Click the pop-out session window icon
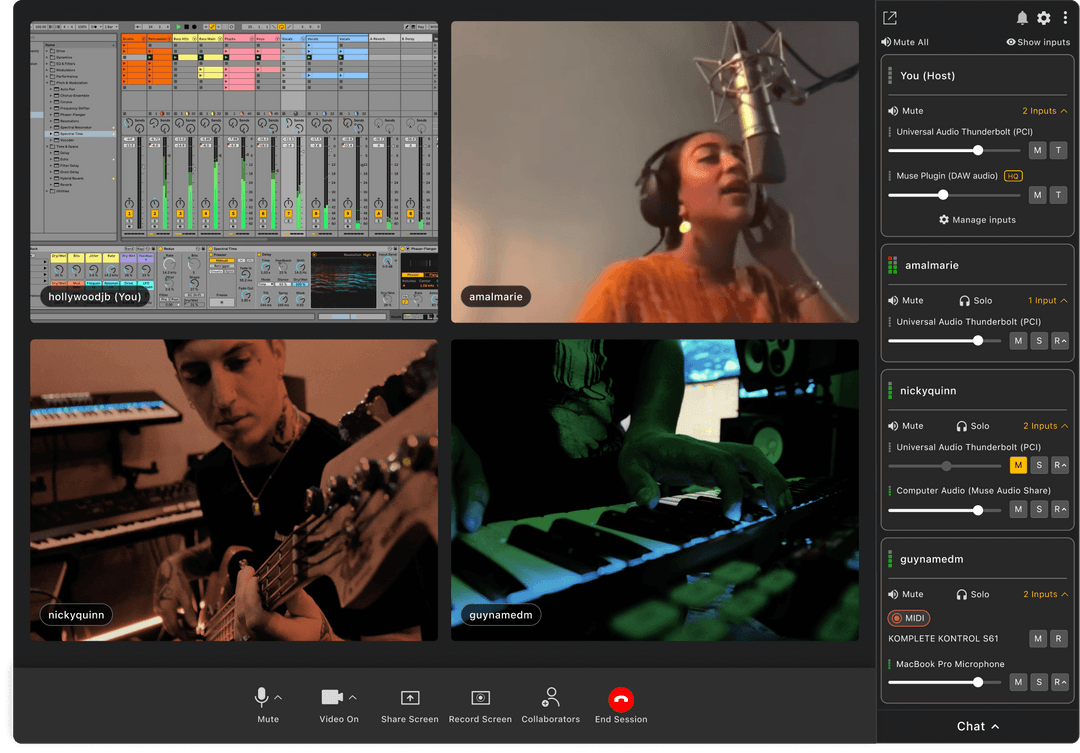This screenshot has width=1080, height=753. click(x=889, y=17)
